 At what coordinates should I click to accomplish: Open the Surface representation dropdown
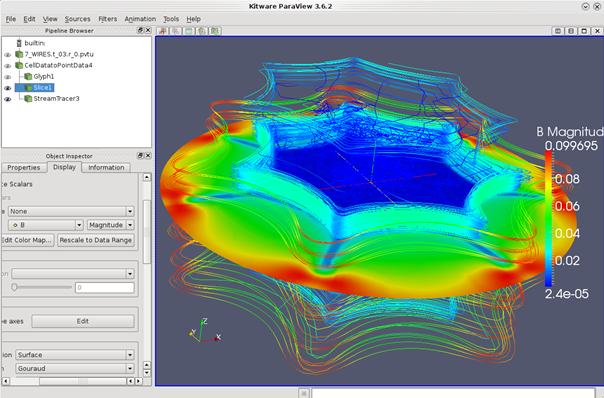point(75,355)
